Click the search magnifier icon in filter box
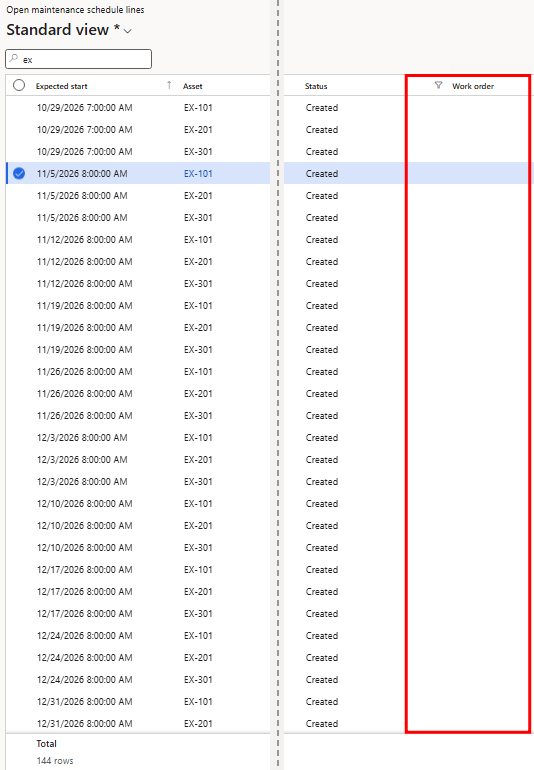The image size is (534, 770). pyautogui.click(x=14, y=58)
